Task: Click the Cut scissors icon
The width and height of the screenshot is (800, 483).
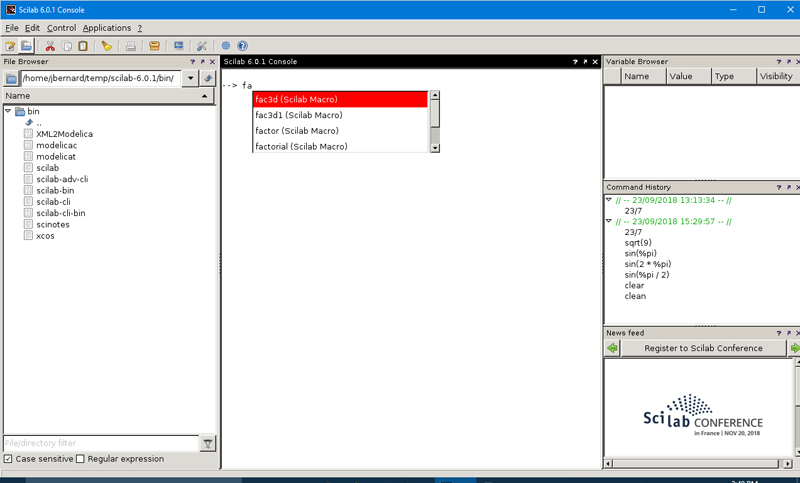Action: (50, 46)
